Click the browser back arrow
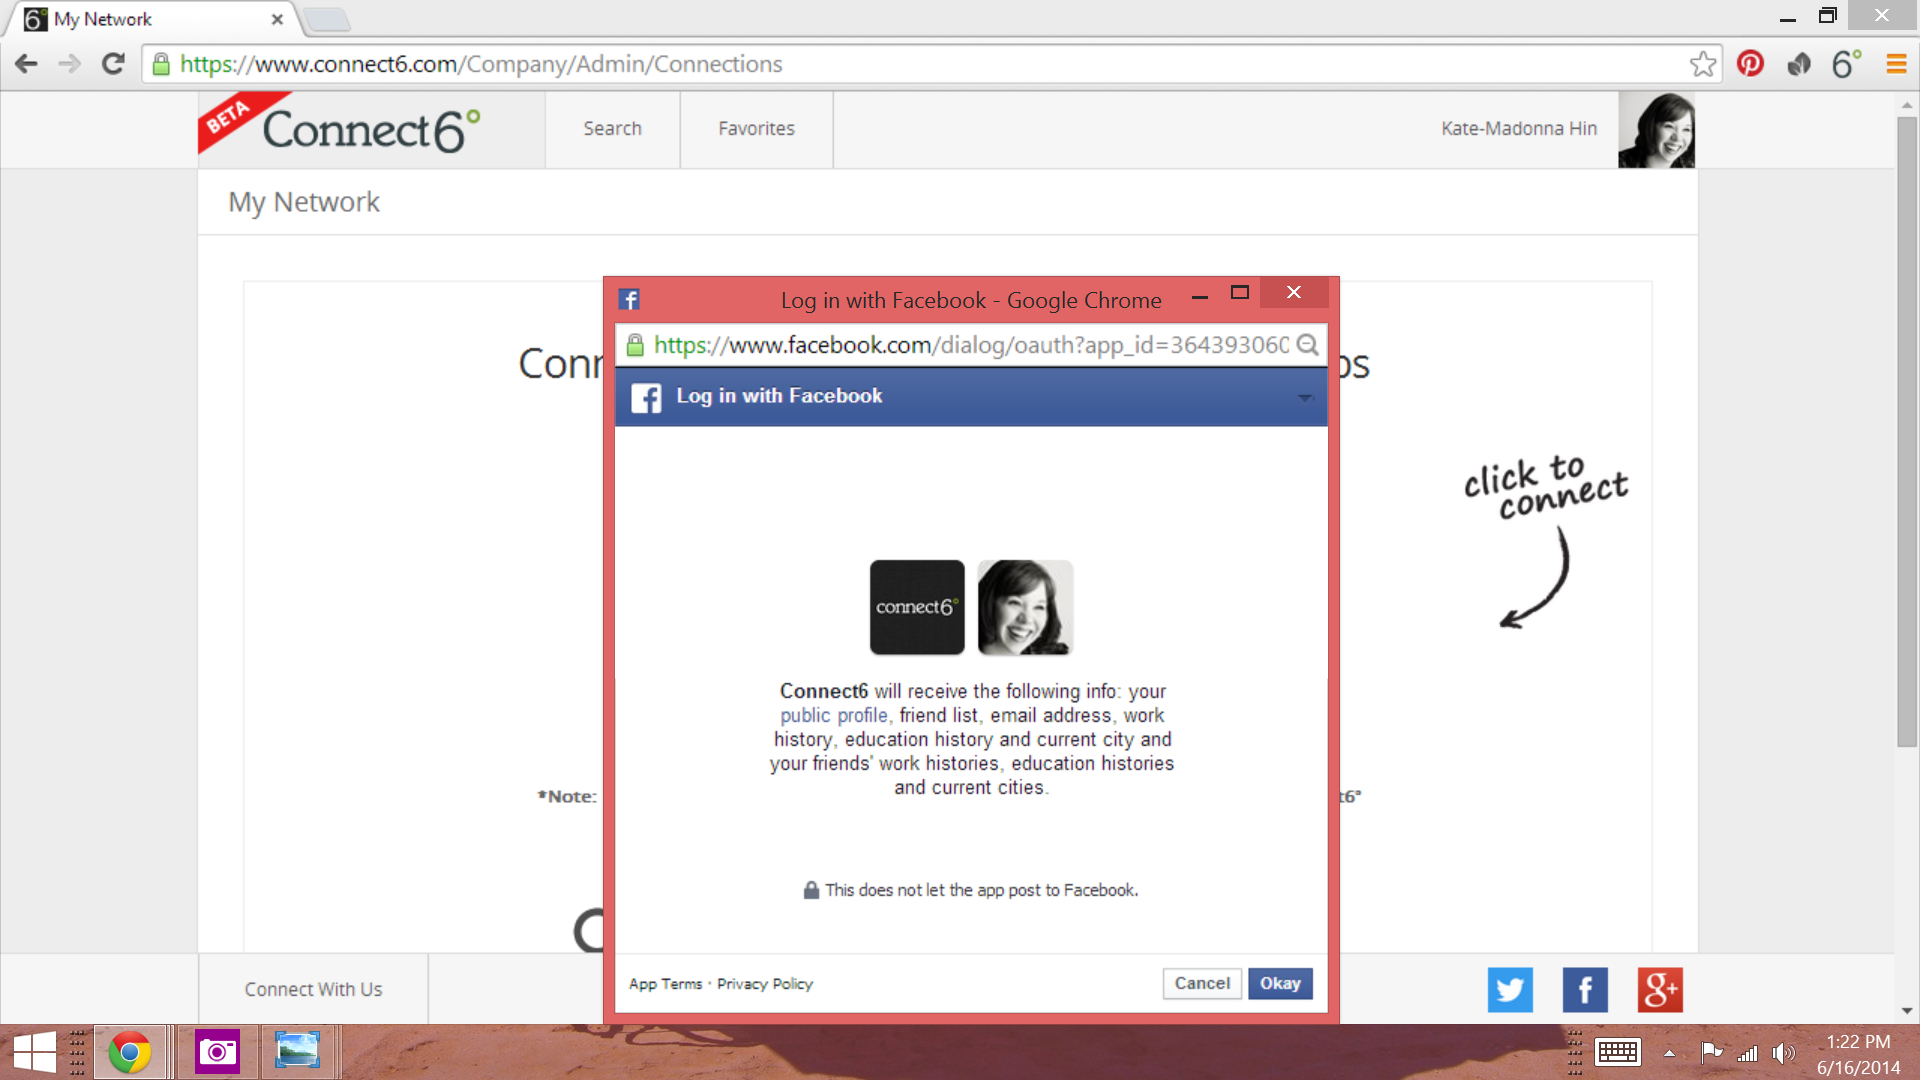 [x=26, y=64]
